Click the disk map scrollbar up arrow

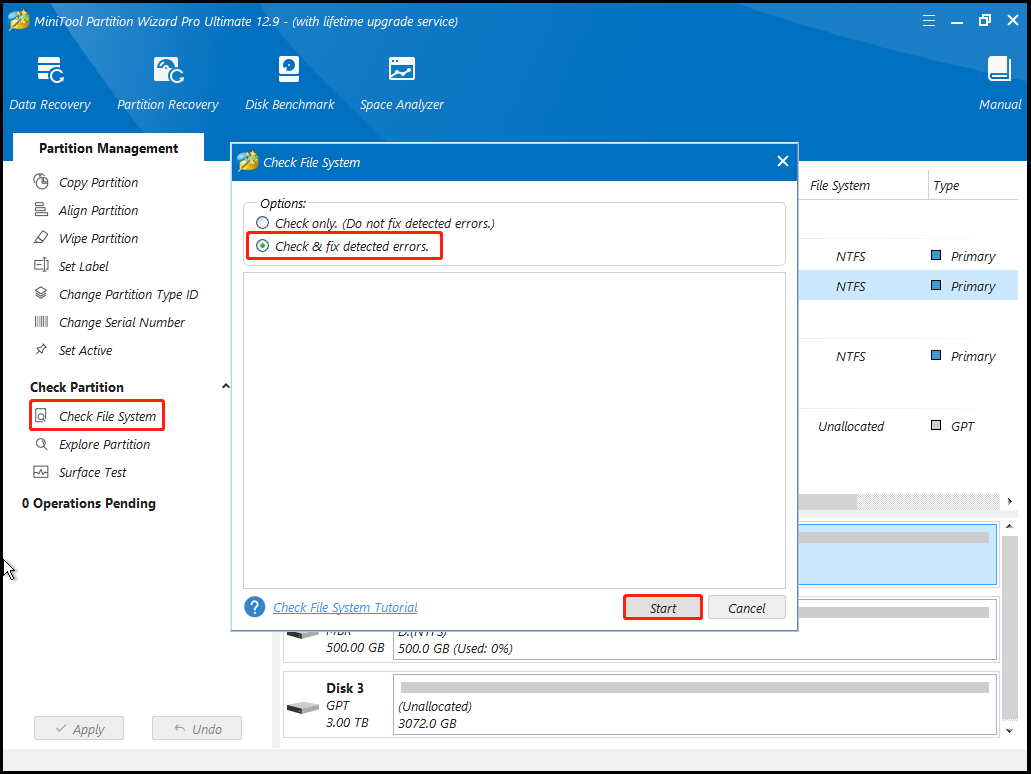pos(1009,527)
